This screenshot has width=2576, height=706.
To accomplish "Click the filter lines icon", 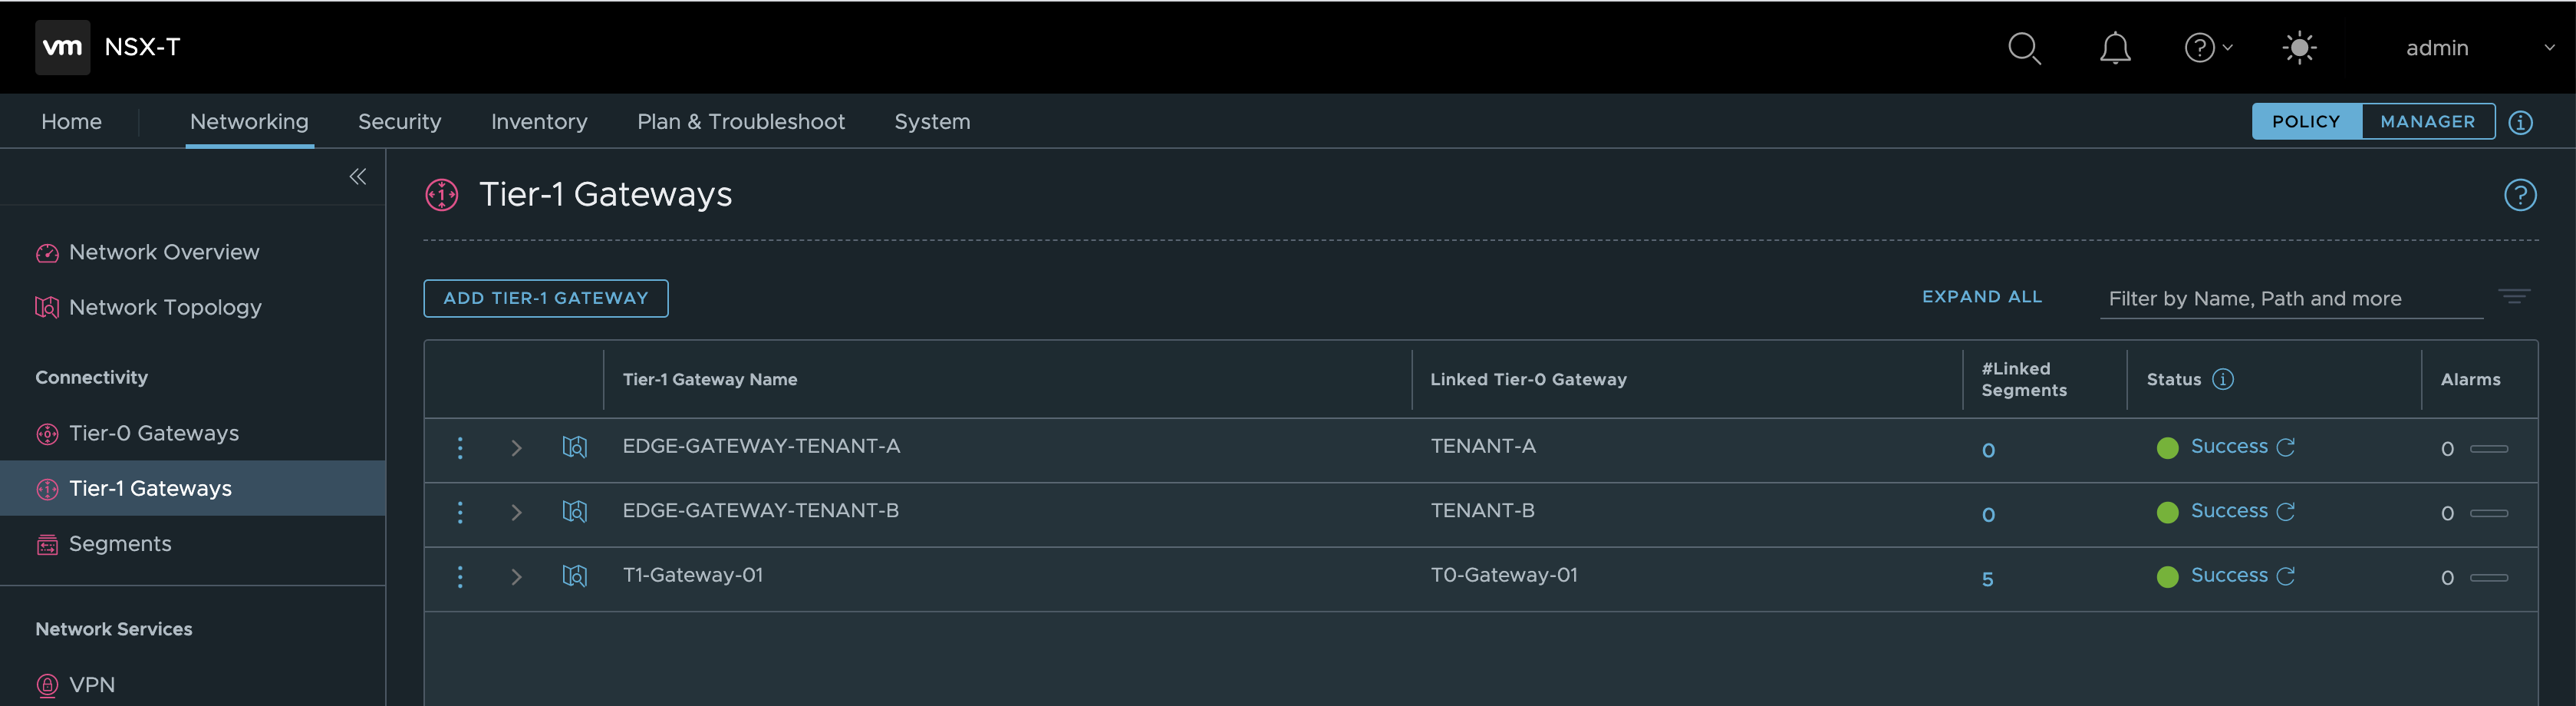I will click(x=2513, y=297).
